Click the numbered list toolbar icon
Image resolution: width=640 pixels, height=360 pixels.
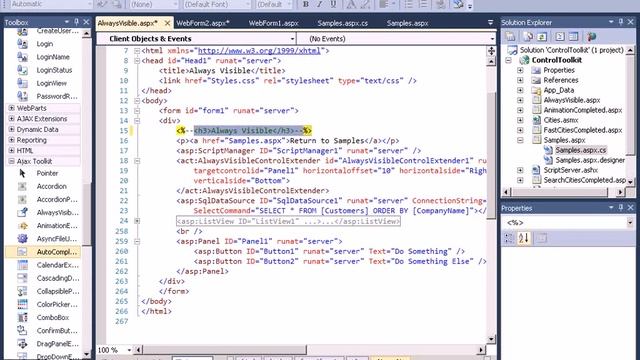pos(423,4)
